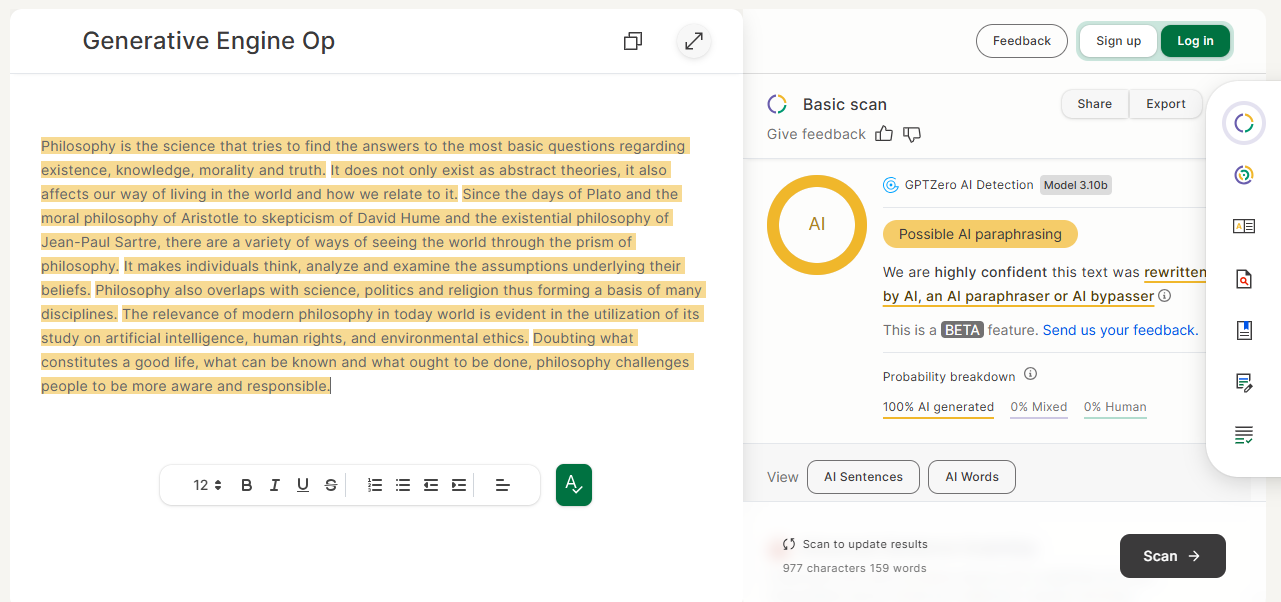This screenshot has height=602, width=1281.
Task: Open the checklist icon at sidebar bottom
Action: (x=1243, y=435)
